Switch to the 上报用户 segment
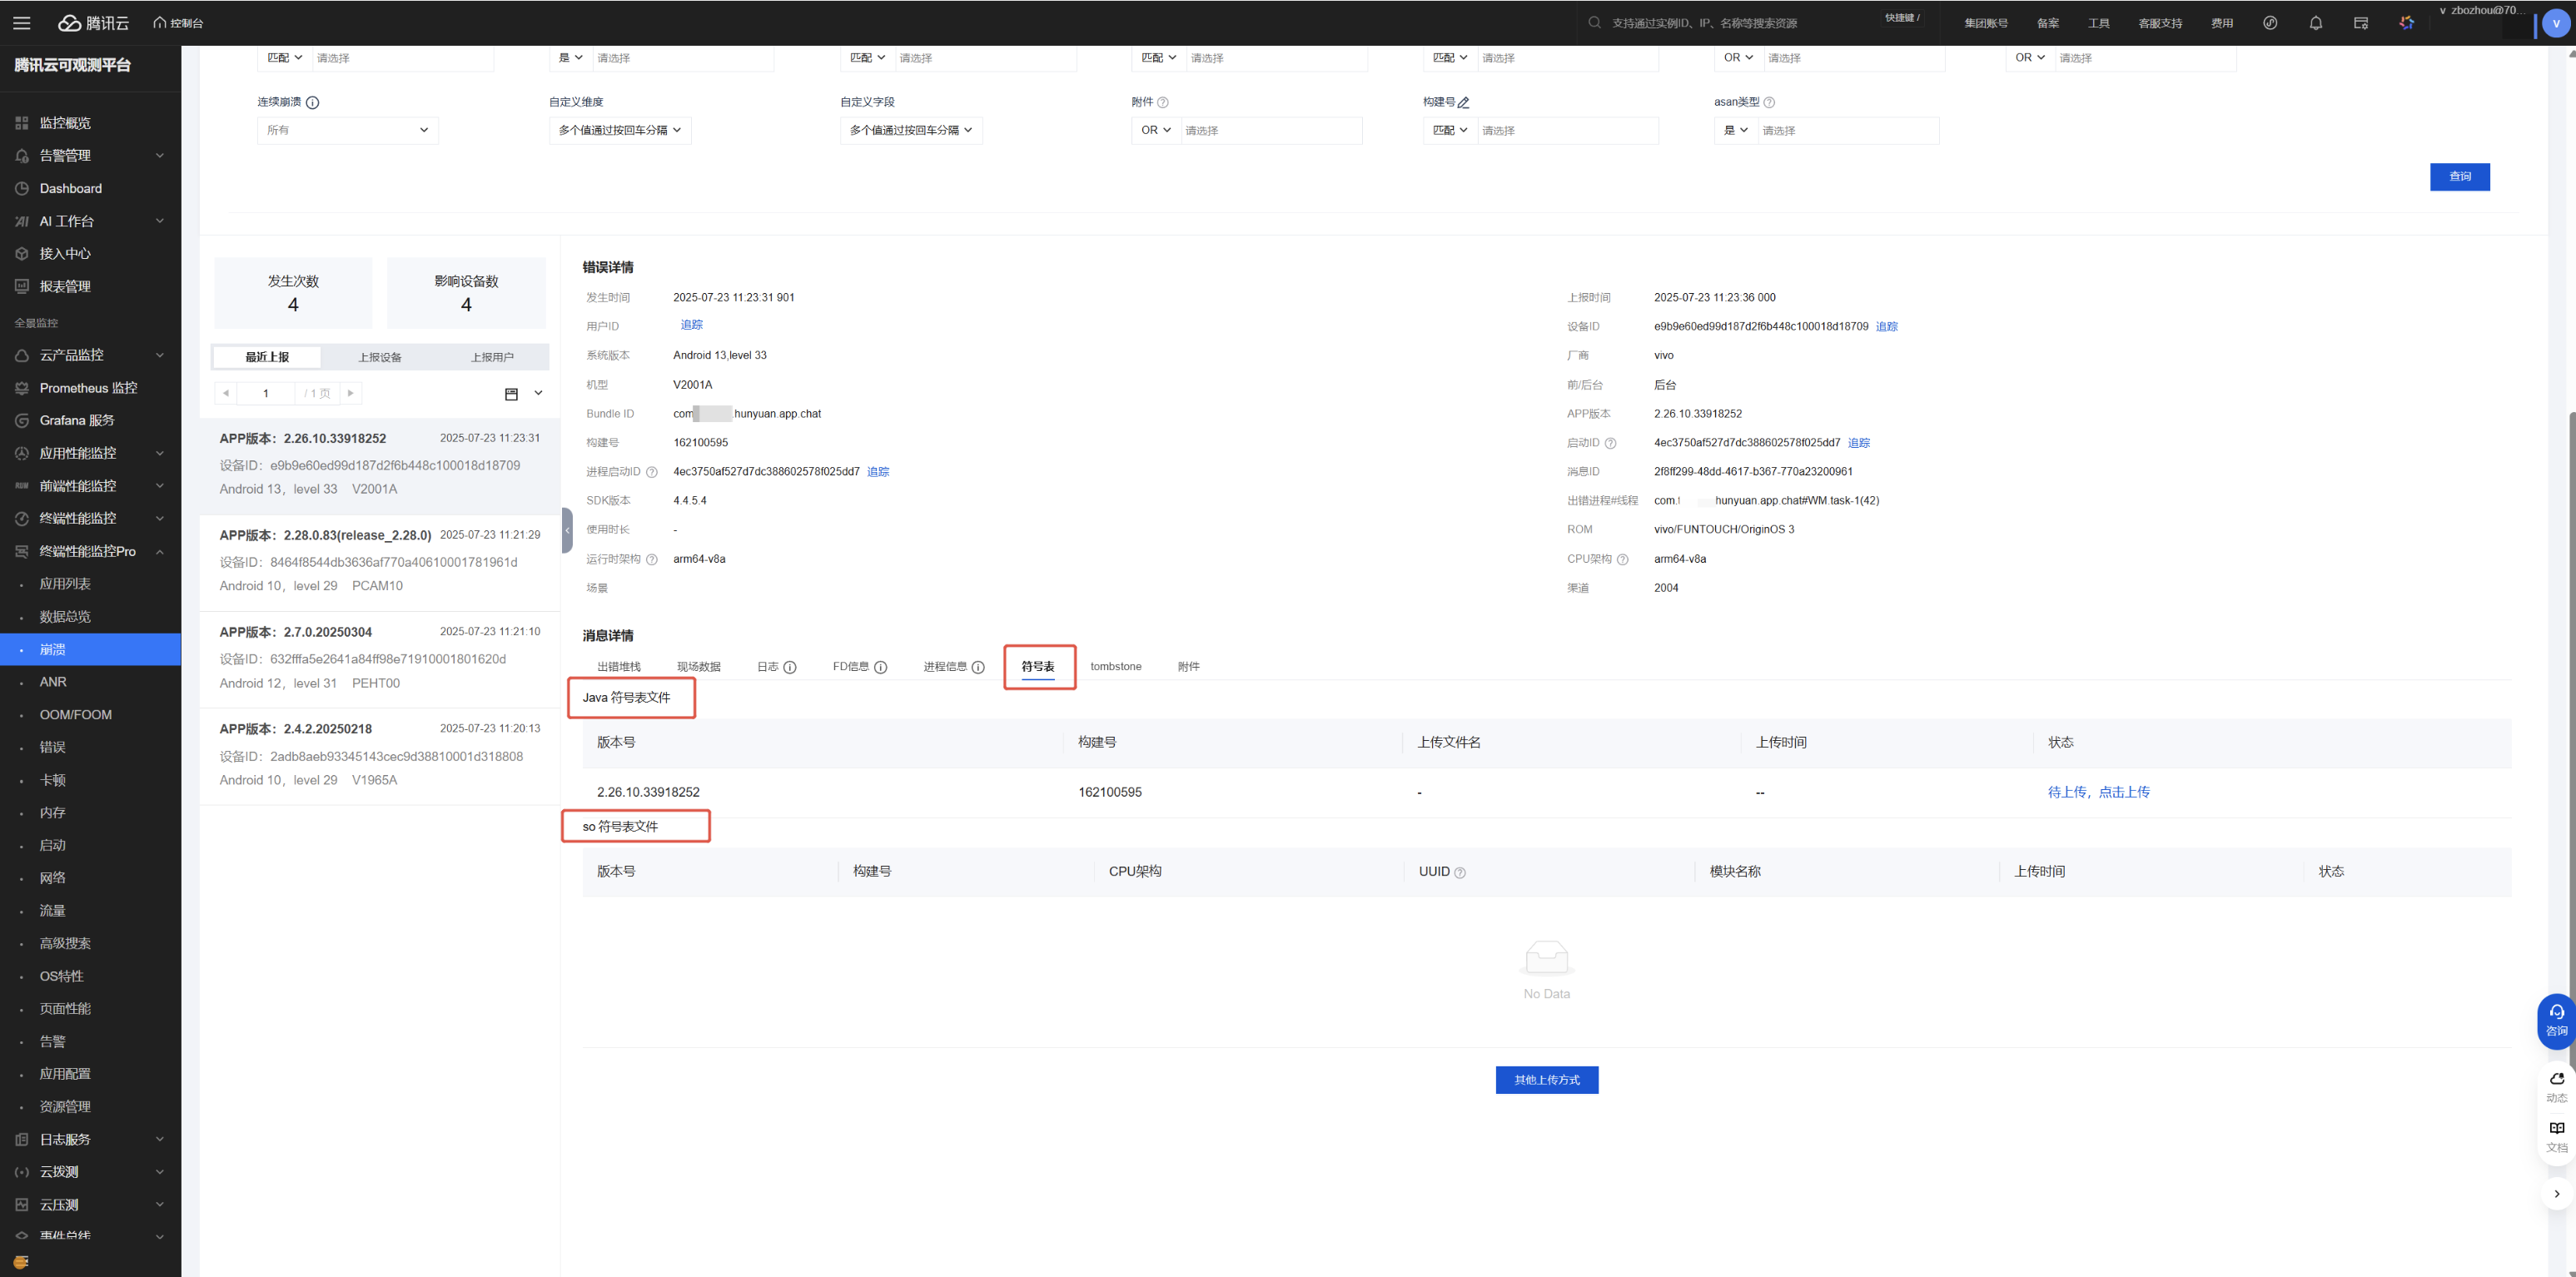Screen dimensions: 2576x1277 coord(492,357)
